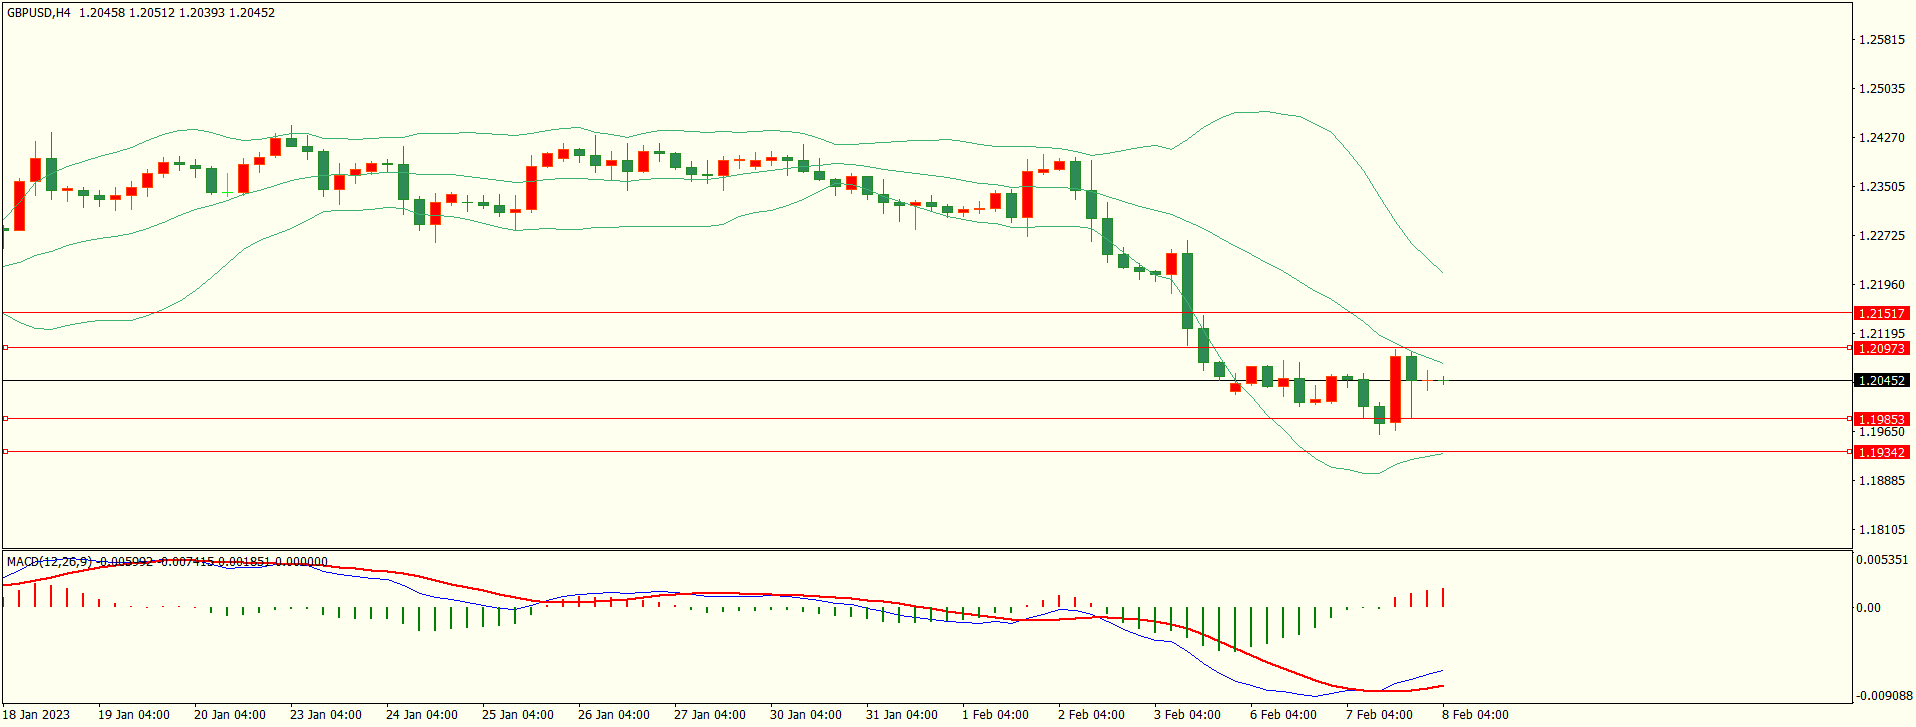
Task: Click the 1.19853 red price label
Action: [1881, 419]
